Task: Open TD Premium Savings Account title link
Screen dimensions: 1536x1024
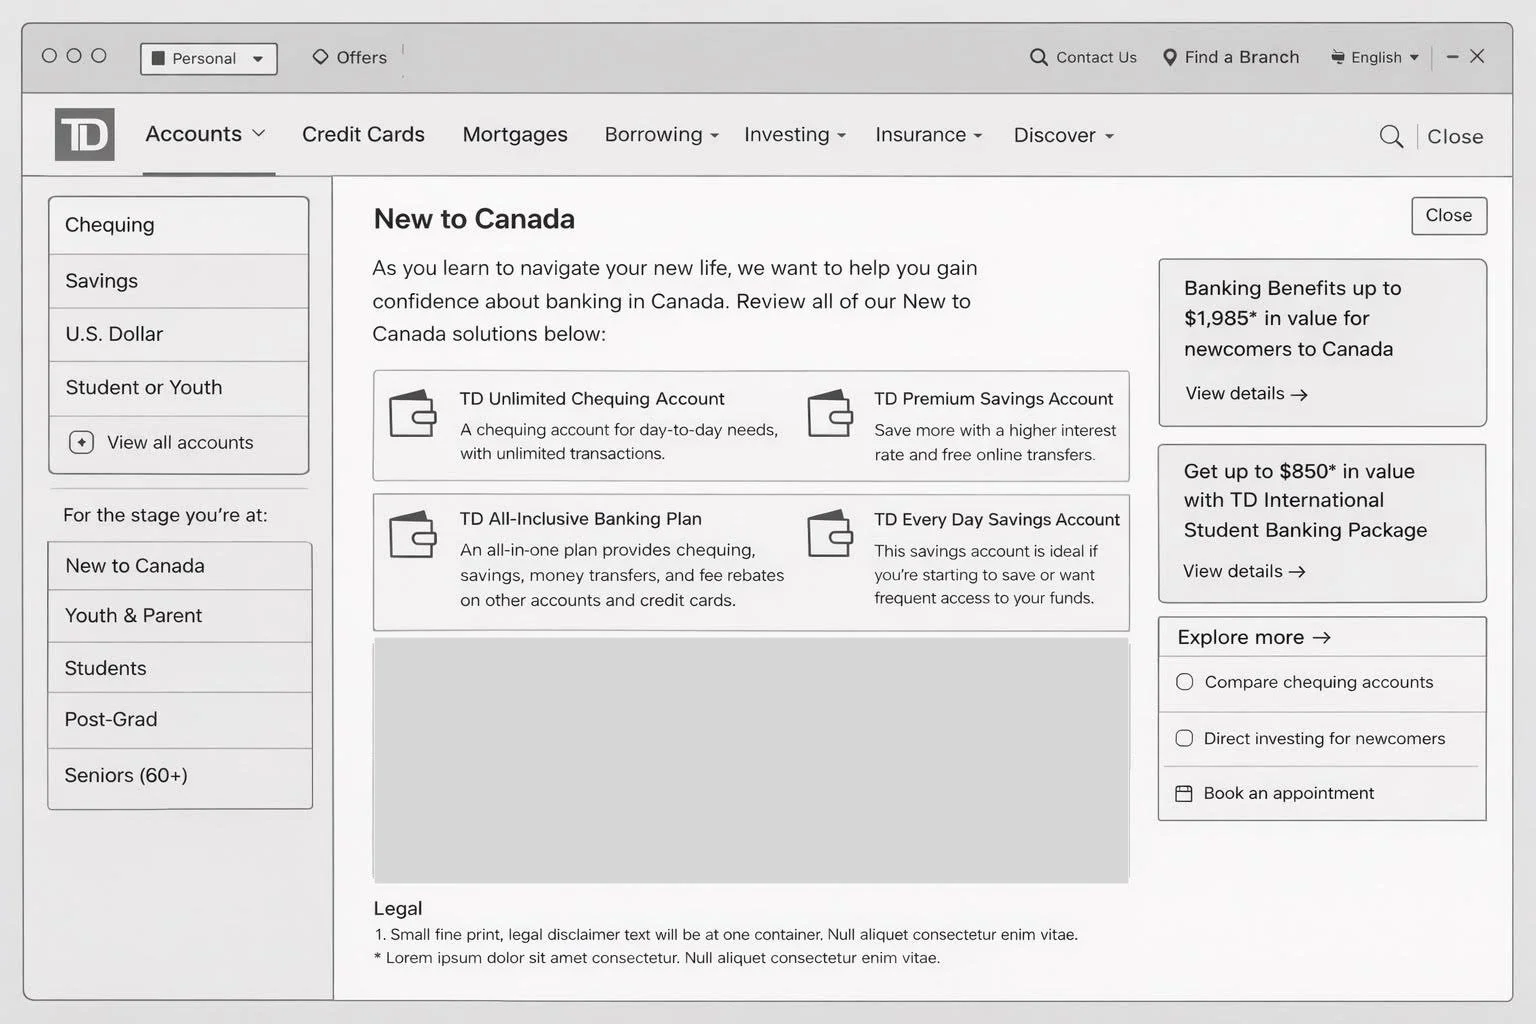Action: tap(993, 398)
